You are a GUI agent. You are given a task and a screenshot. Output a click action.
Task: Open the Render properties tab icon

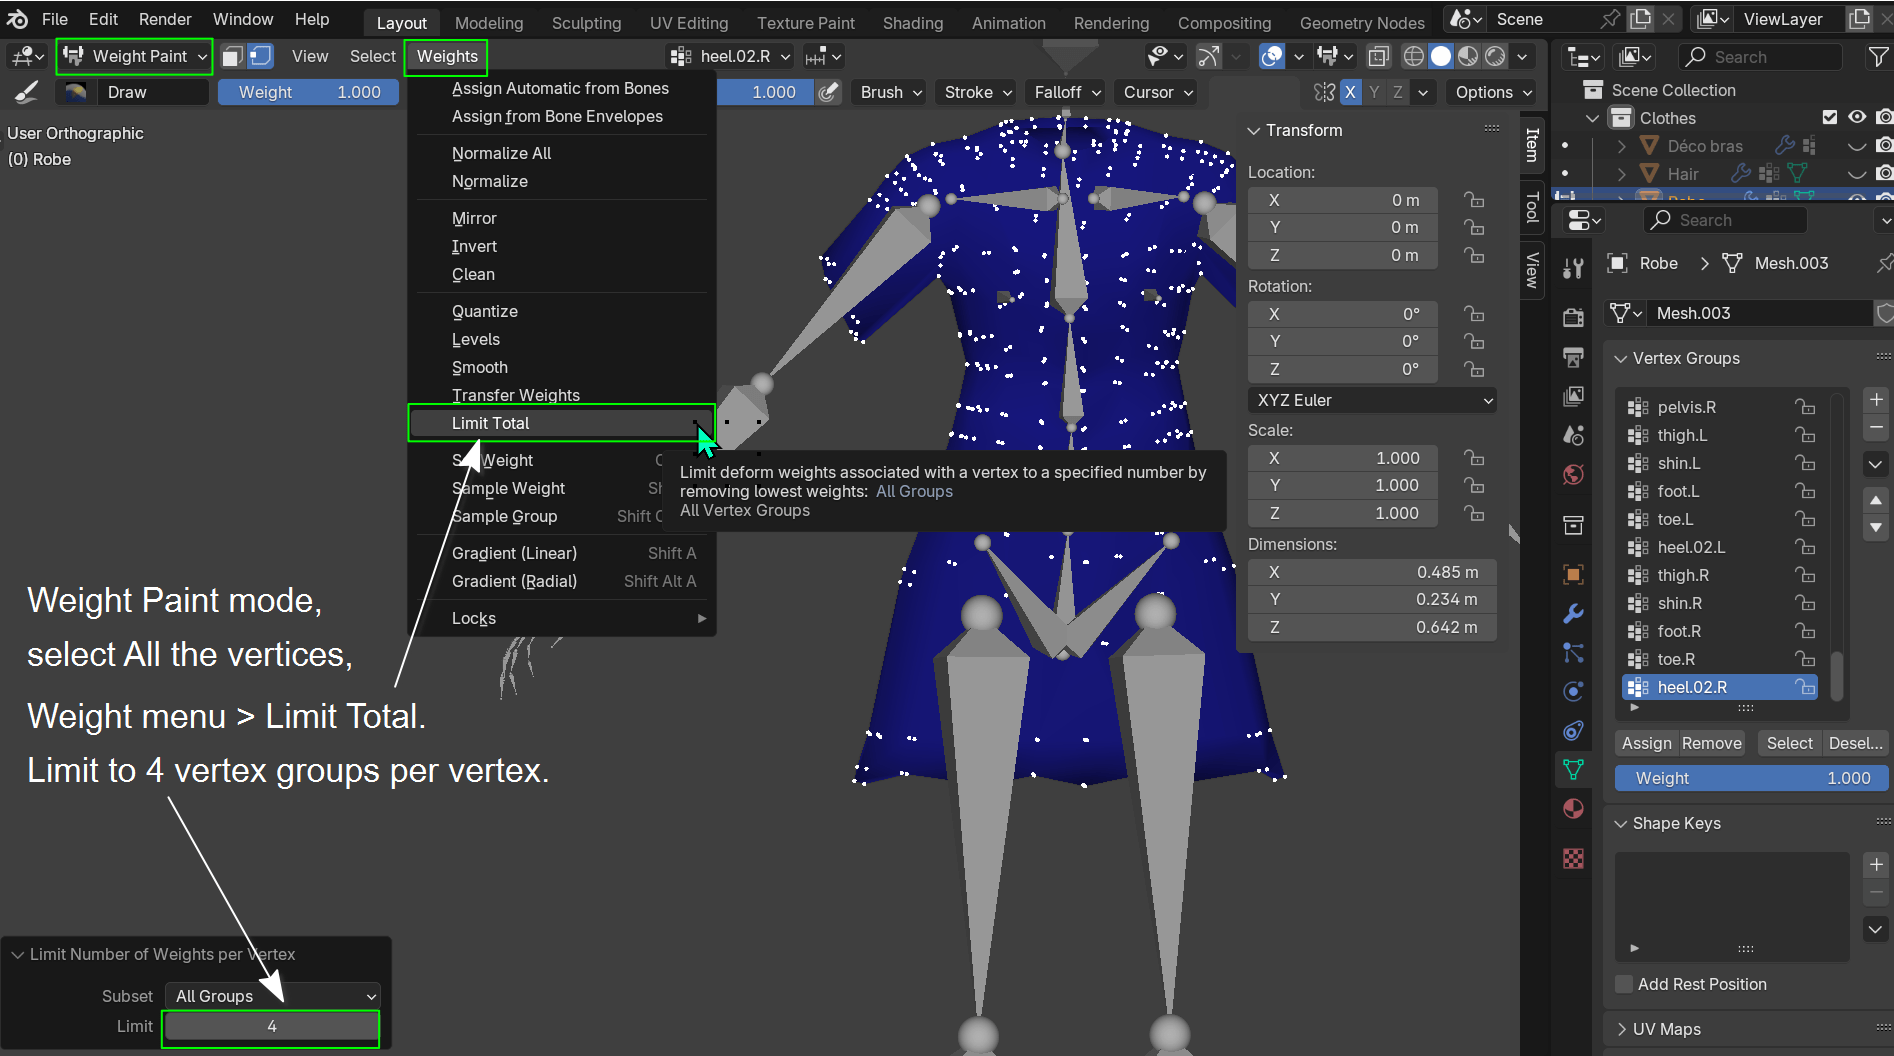1573,318
